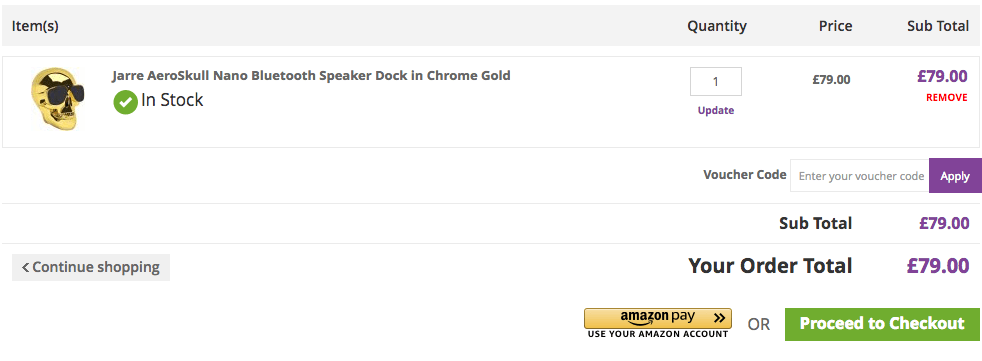The image size is (982, 361).
Task: Click the green In Stock checkmark icon
Action: [x=125, y=102]
